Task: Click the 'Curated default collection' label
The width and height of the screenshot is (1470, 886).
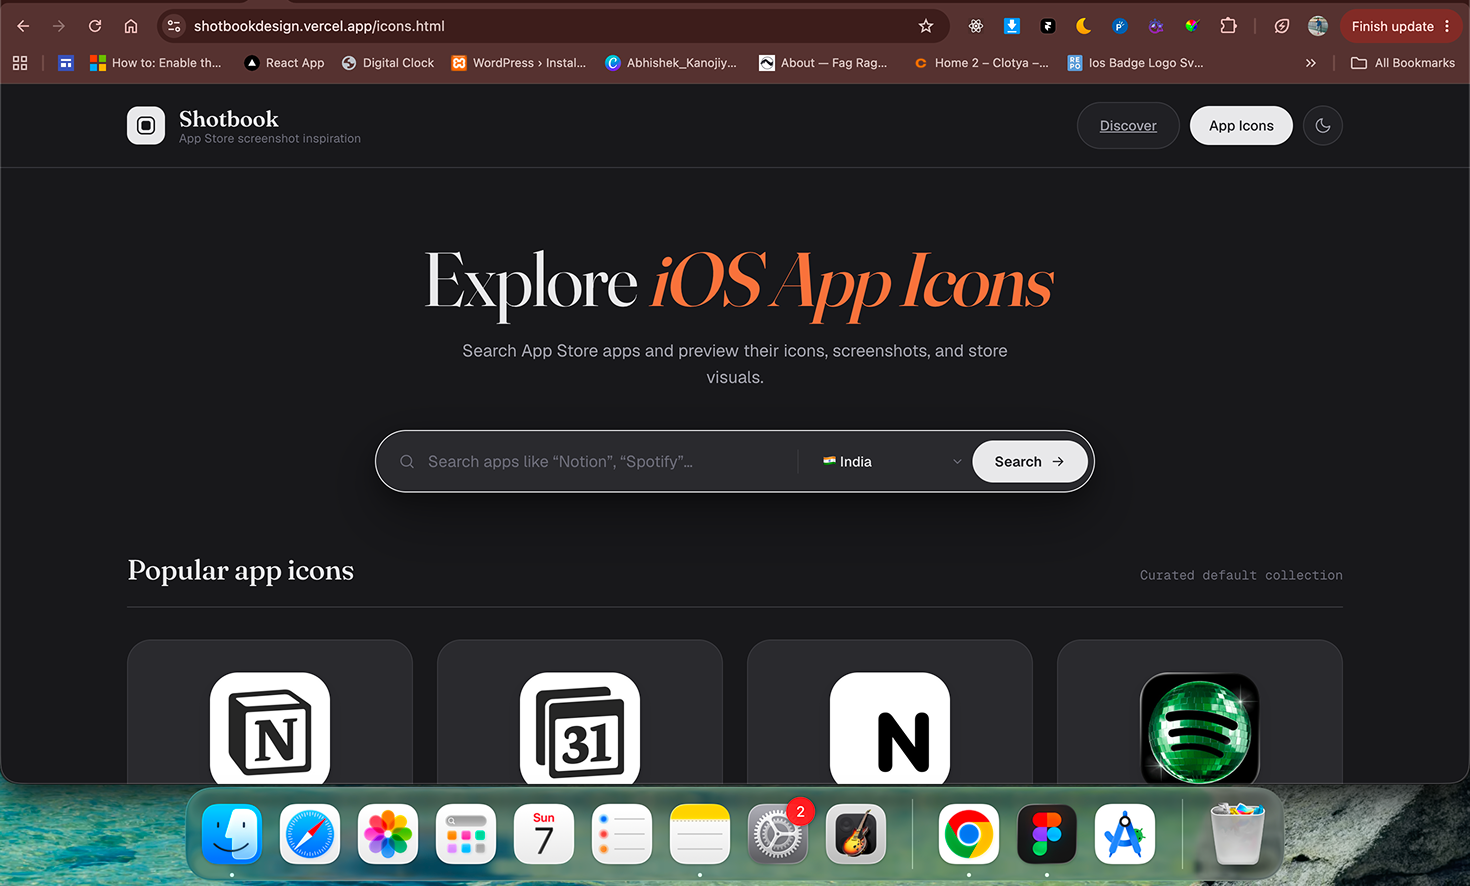Action: 1241,575
